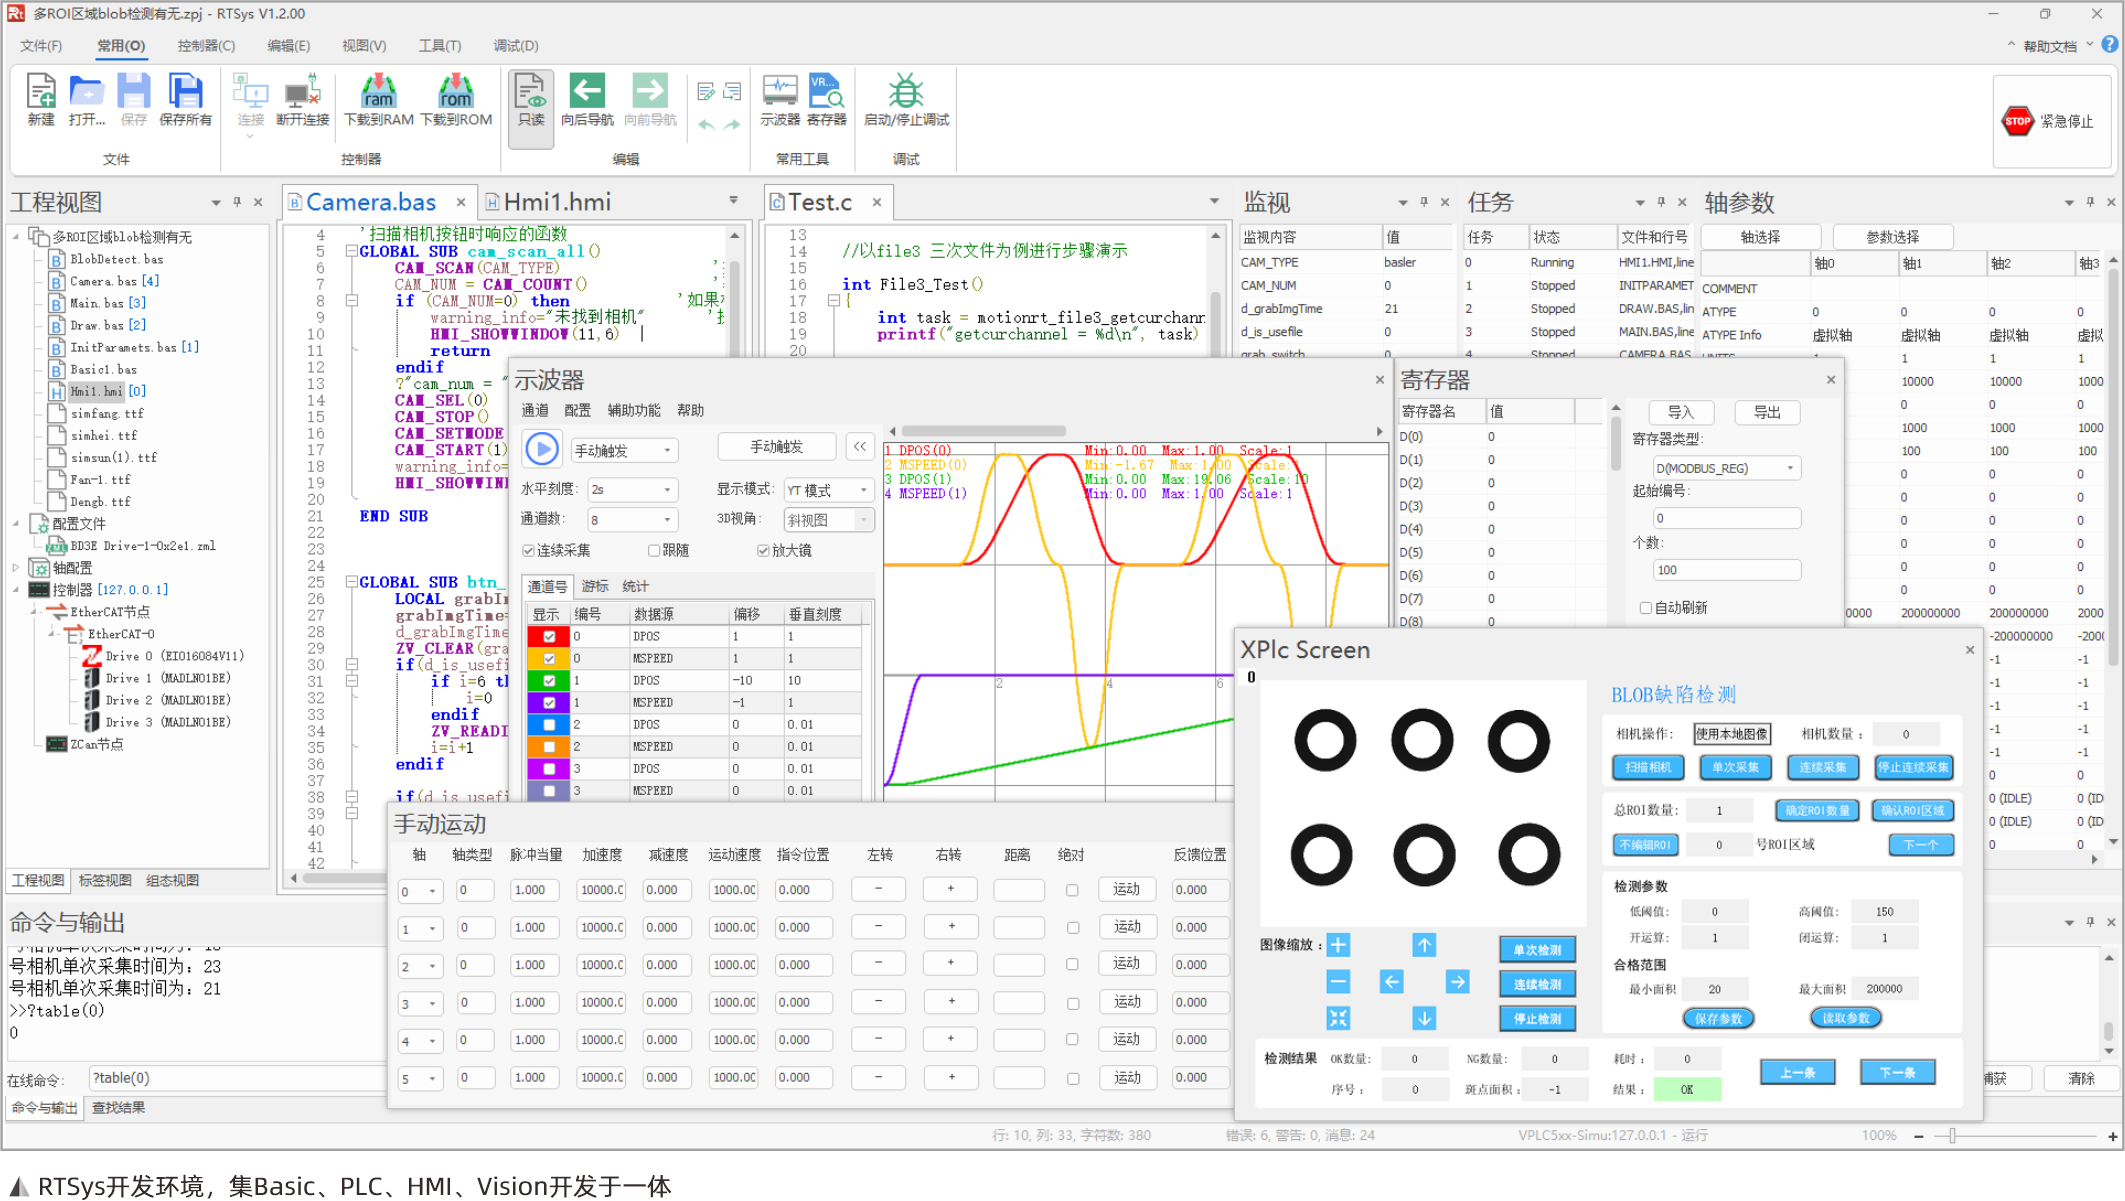
Task: Open axis selector dropdown for row 0
Action: coord(420,891)
